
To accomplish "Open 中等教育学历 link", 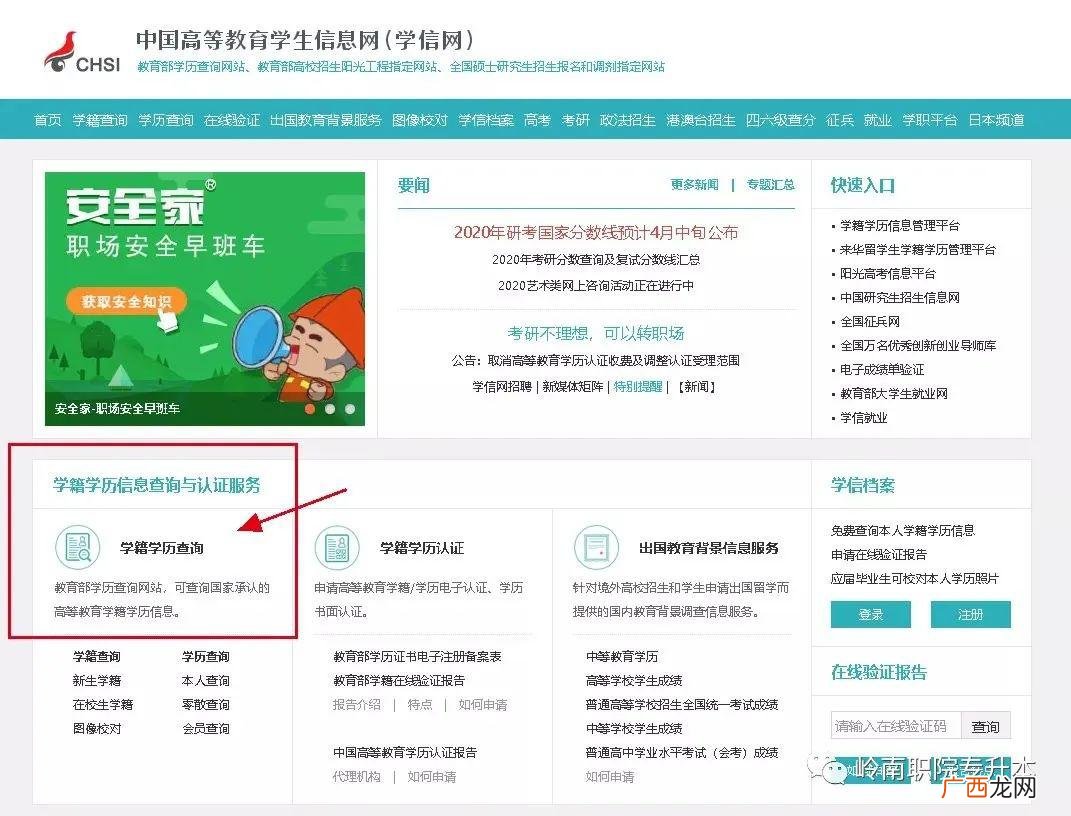I will [x=622, y=657].
